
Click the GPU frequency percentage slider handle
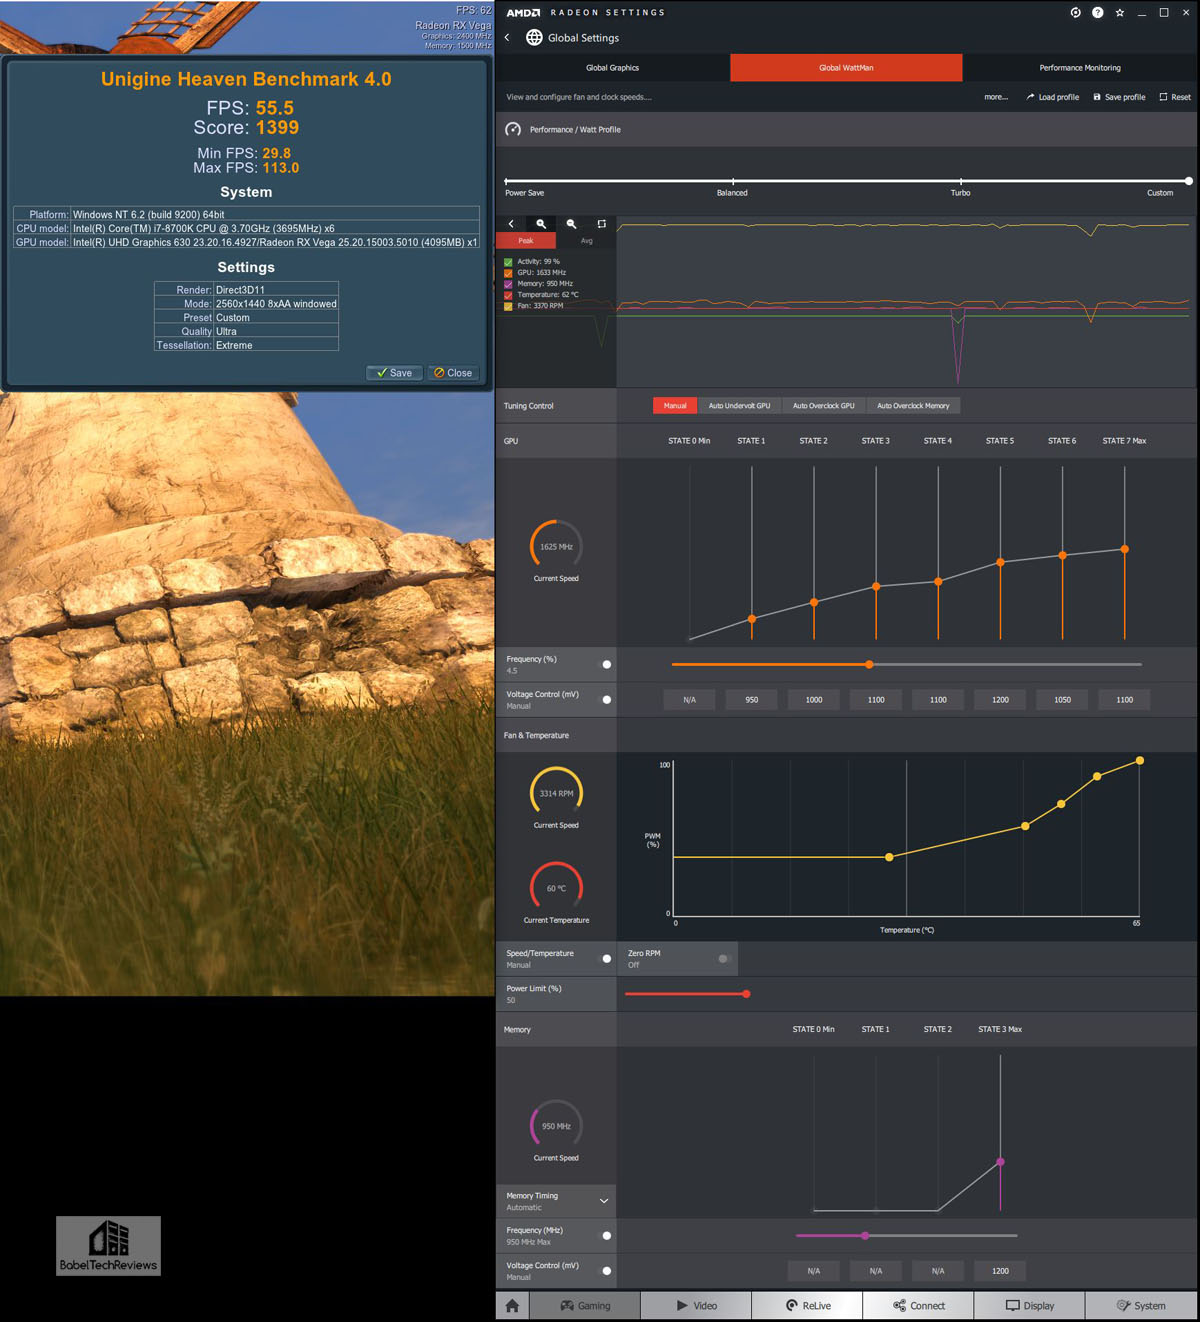(869, 664)
